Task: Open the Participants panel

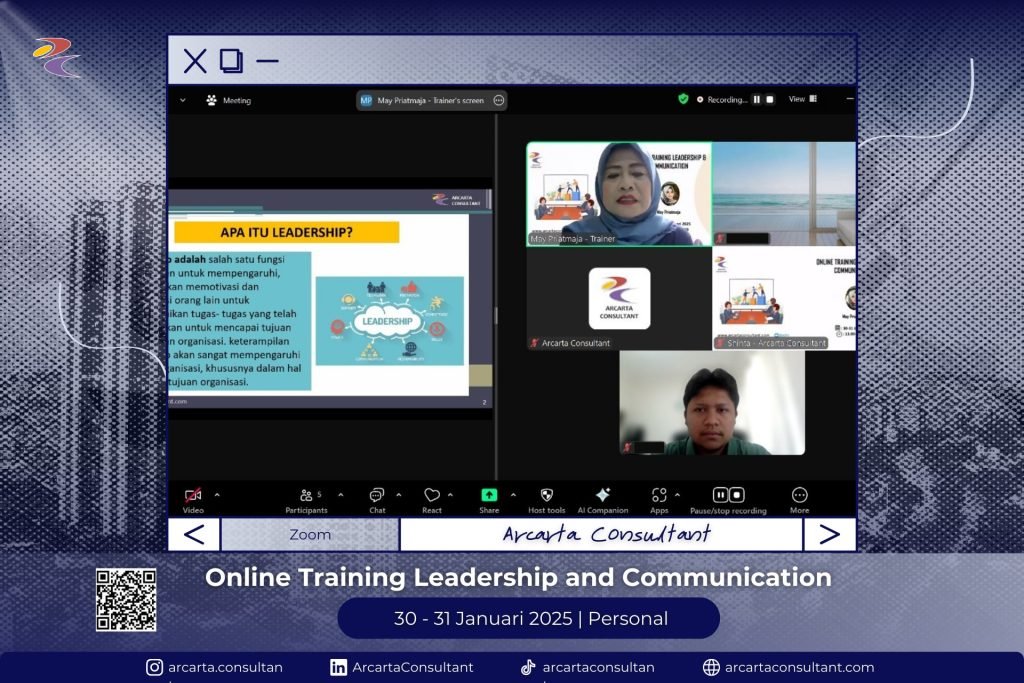Action: coord(306,496)
